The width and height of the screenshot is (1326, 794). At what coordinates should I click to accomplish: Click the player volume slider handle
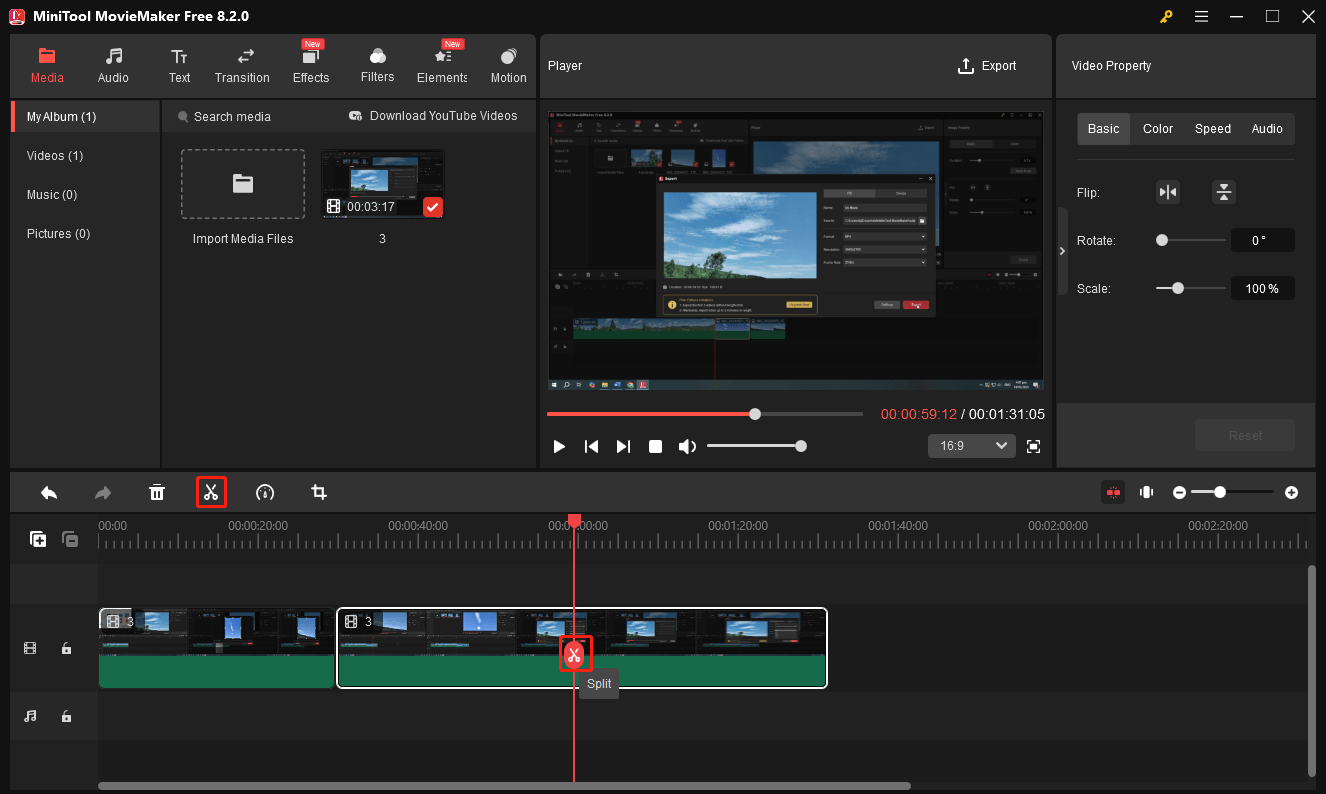pyautogui.click(x=801, y=446)
